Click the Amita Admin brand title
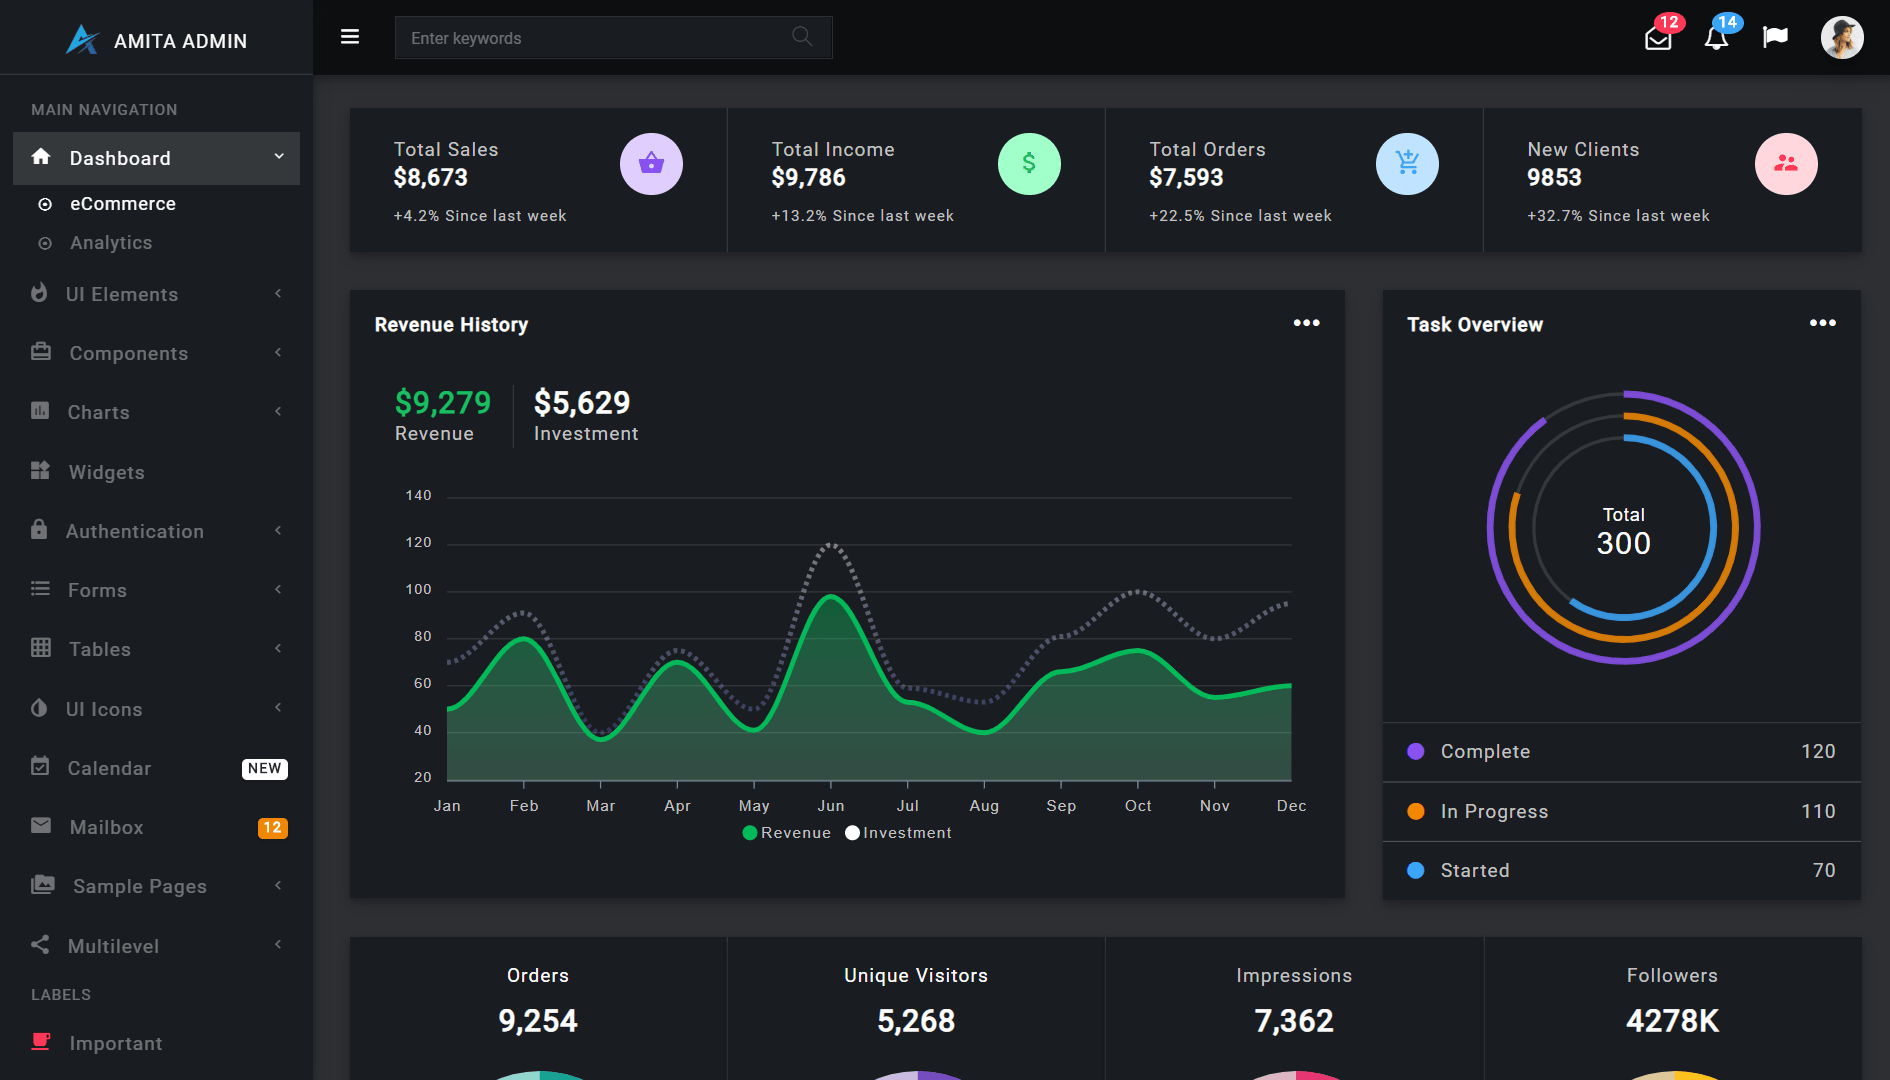Viewport: 1890px width, 1080px height. point(180,41)
